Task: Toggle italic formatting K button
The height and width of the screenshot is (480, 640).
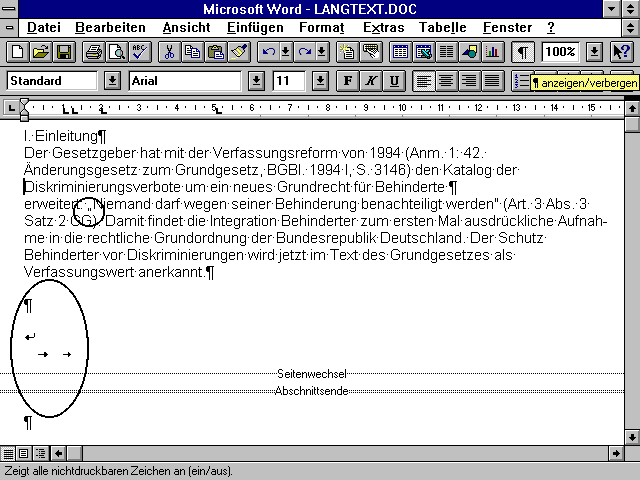Action: pos(371,81)
